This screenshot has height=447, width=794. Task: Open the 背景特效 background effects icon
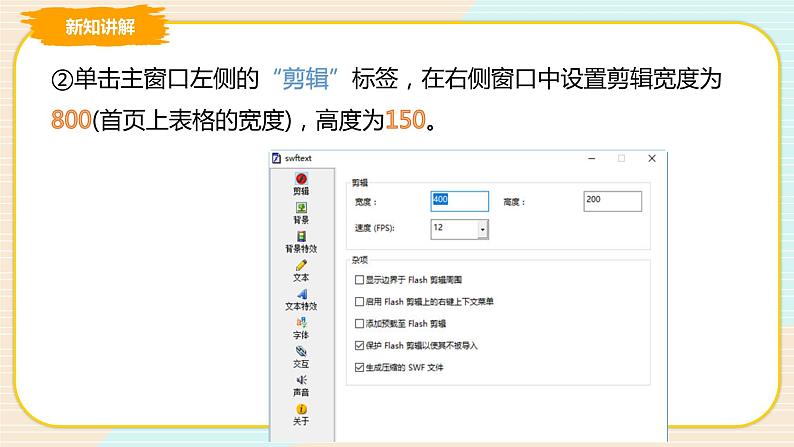(x=301, y=236)
